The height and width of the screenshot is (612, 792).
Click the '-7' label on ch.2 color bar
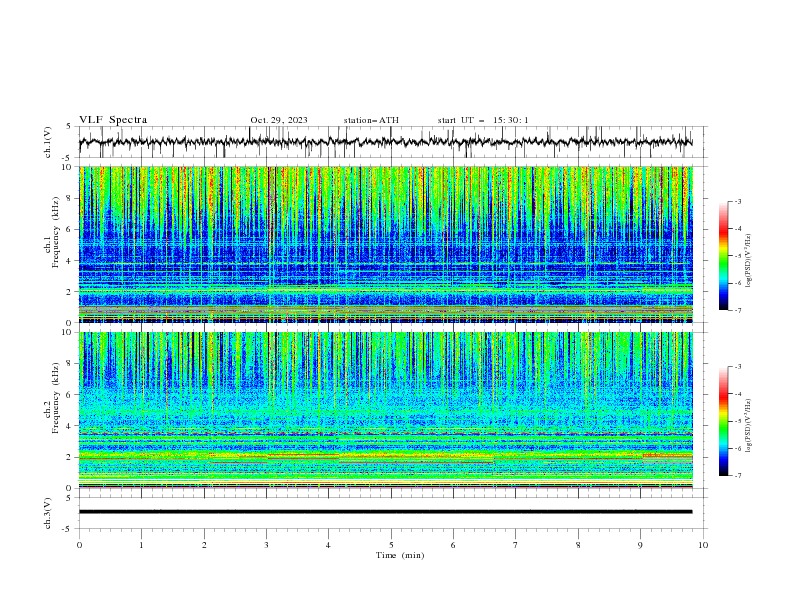[x=737, y=475]
